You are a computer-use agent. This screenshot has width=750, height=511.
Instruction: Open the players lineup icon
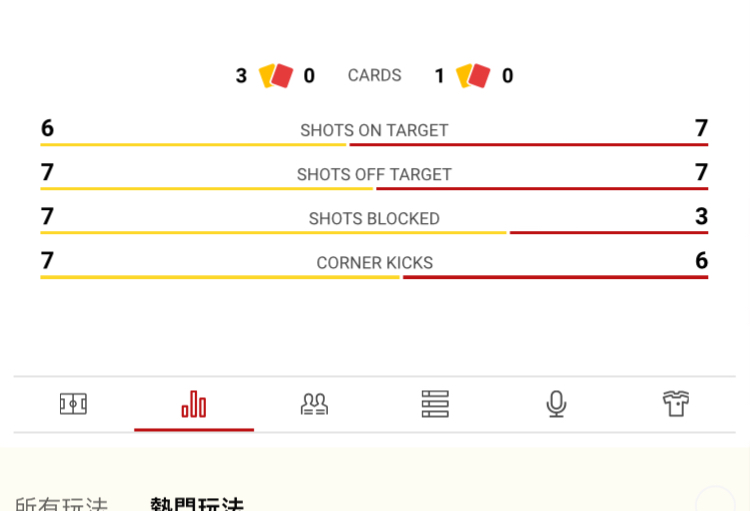(x=314, y=404)
